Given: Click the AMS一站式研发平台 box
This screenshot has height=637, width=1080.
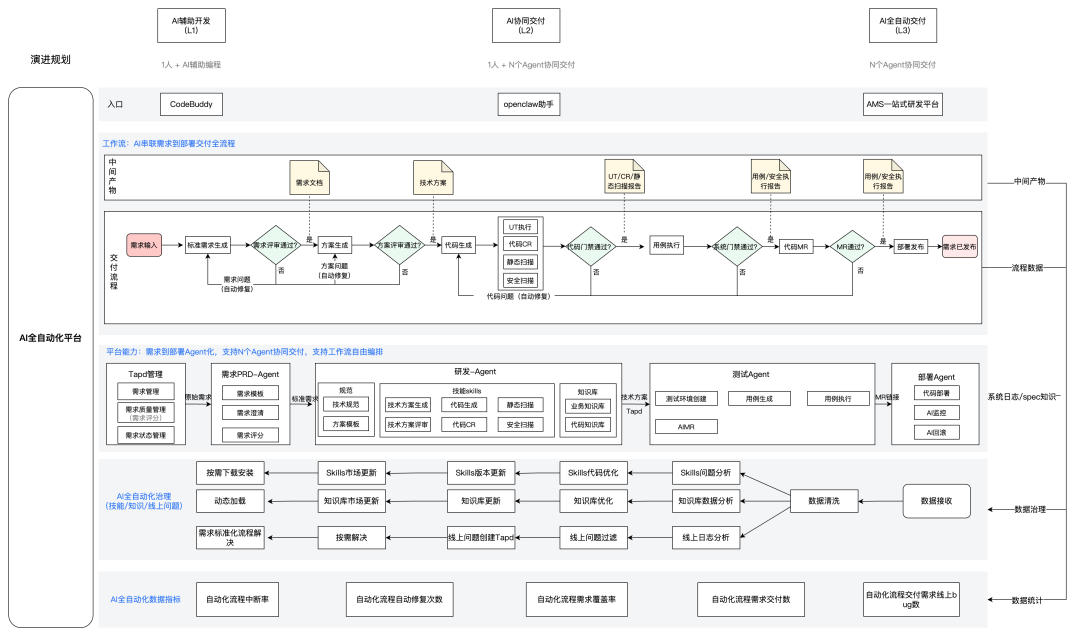Looking at the screenshot, I should (x=903, y=104).
